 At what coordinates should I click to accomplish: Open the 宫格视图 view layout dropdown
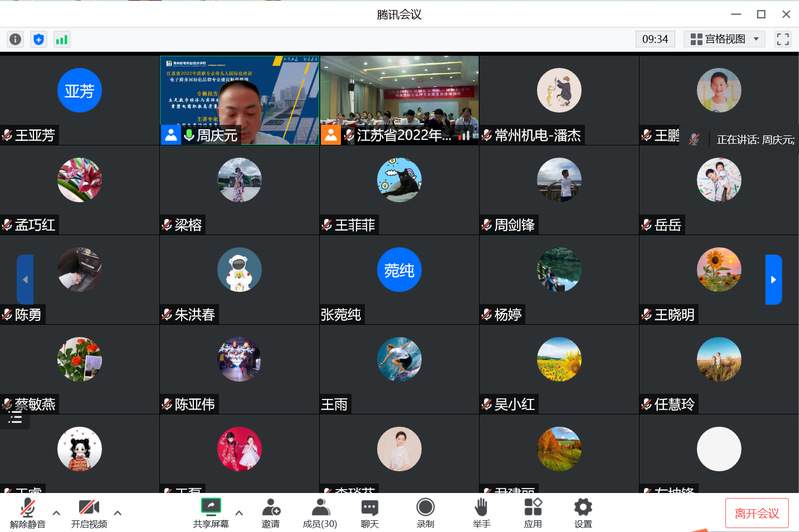click(725, 39)
